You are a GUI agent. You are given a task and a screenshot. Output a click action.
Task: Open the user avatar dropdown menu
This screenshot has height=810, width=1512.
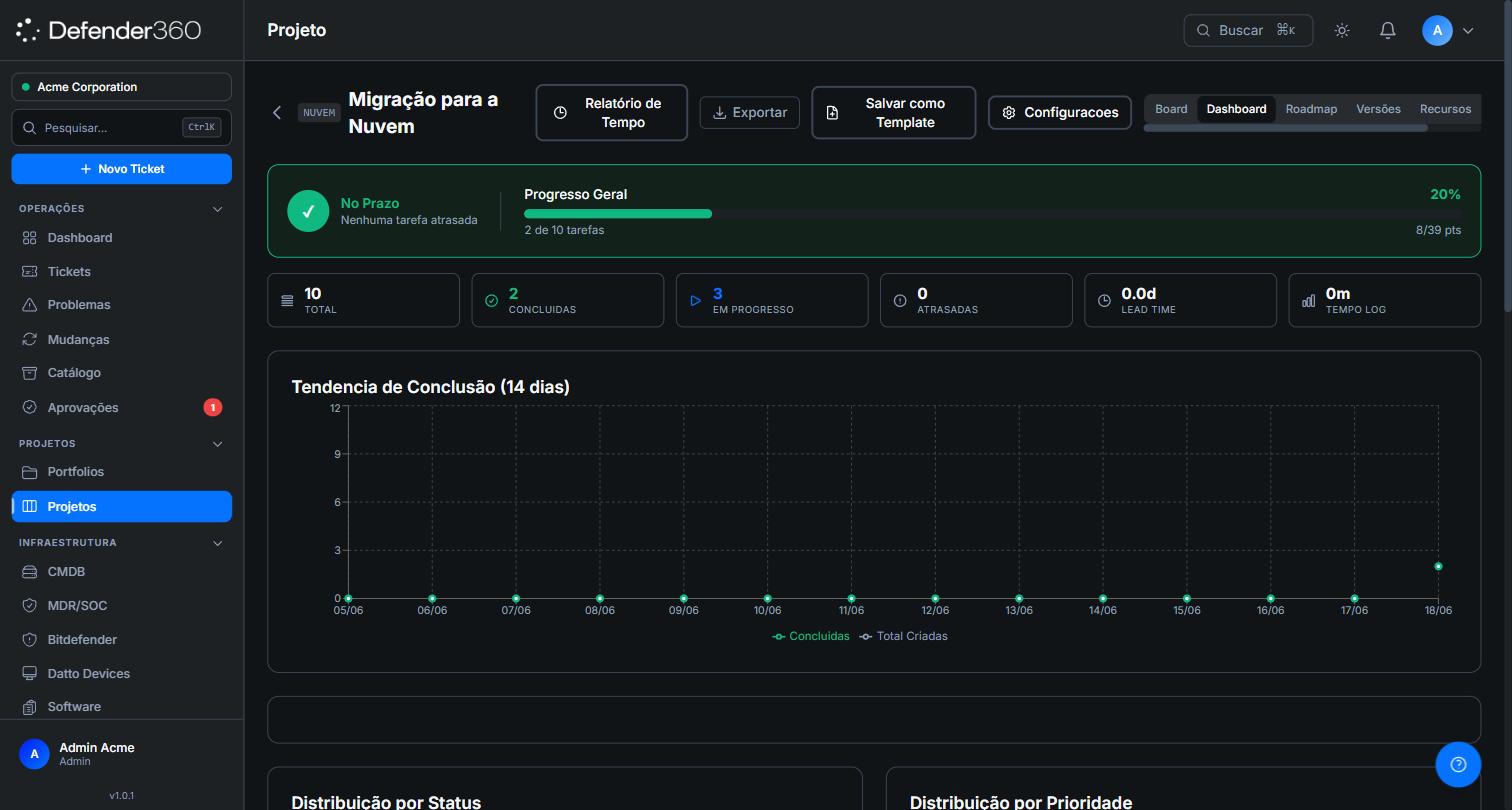pyautogui.click(x=1448, y=31)
